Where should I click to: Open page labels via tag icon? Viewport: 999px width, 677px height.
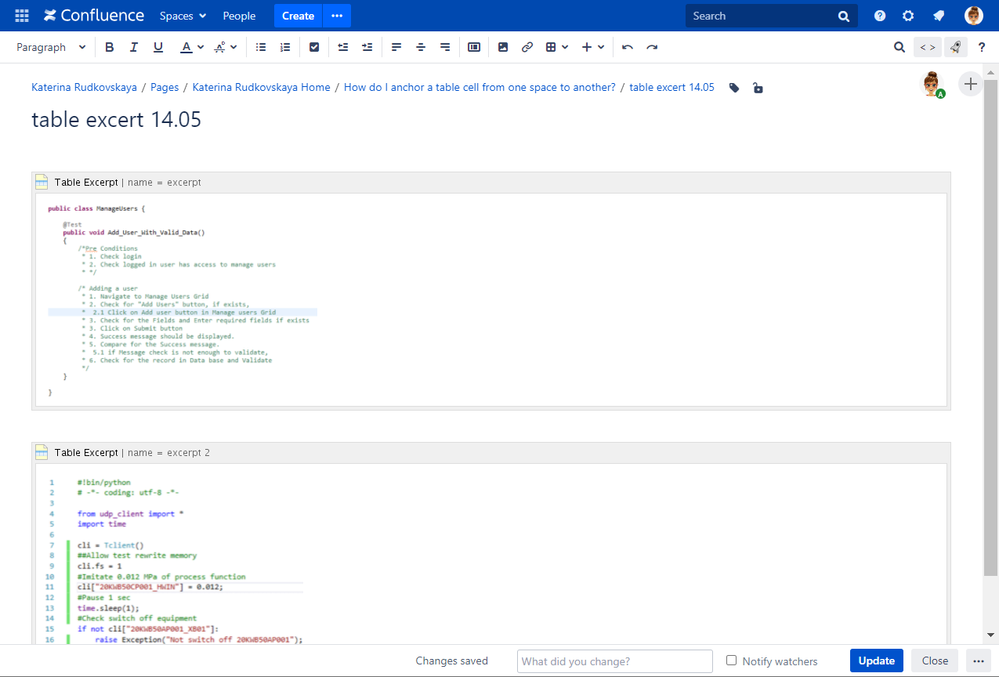tap(734, 88)
